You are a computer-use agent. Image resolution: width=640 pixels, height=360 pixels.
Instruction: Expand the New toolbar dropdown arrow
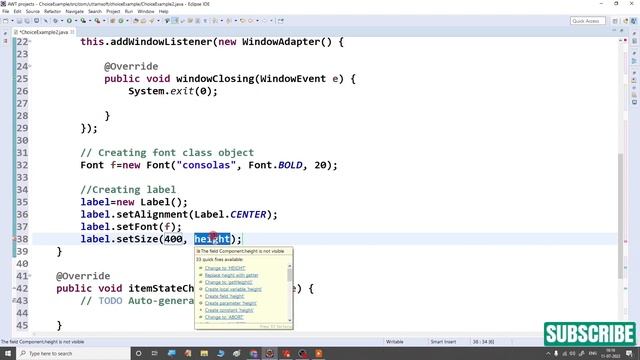click(12, 20)
